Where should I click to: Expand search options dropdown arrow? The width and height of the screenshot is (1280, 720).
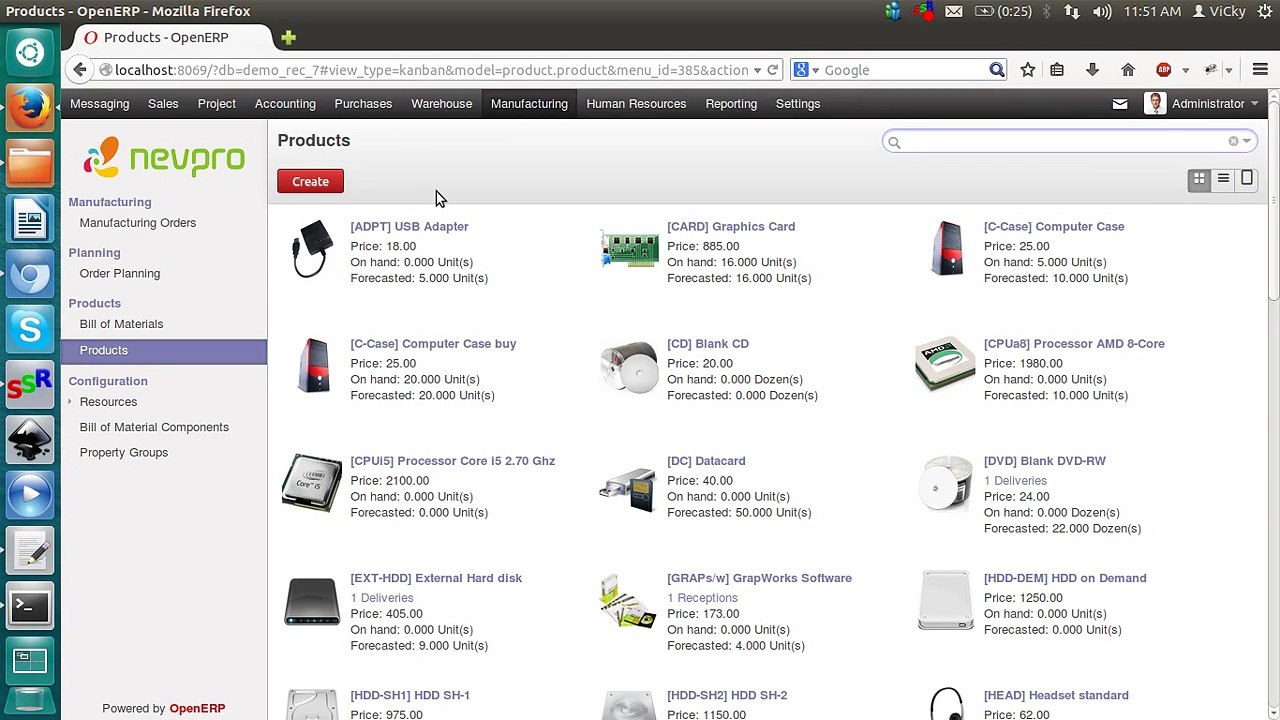point(1246,141)
